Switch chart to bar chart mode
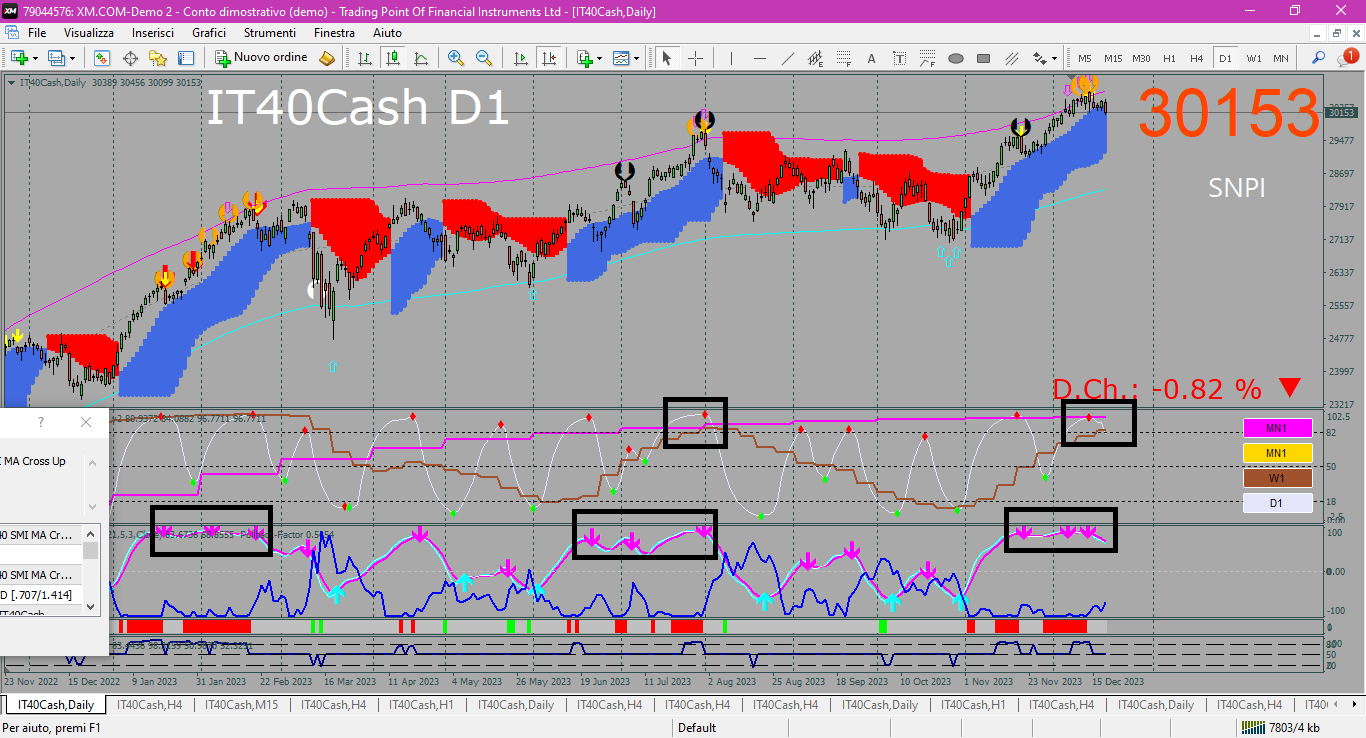This screenshot has height=738, width=1366. point(365,58)
